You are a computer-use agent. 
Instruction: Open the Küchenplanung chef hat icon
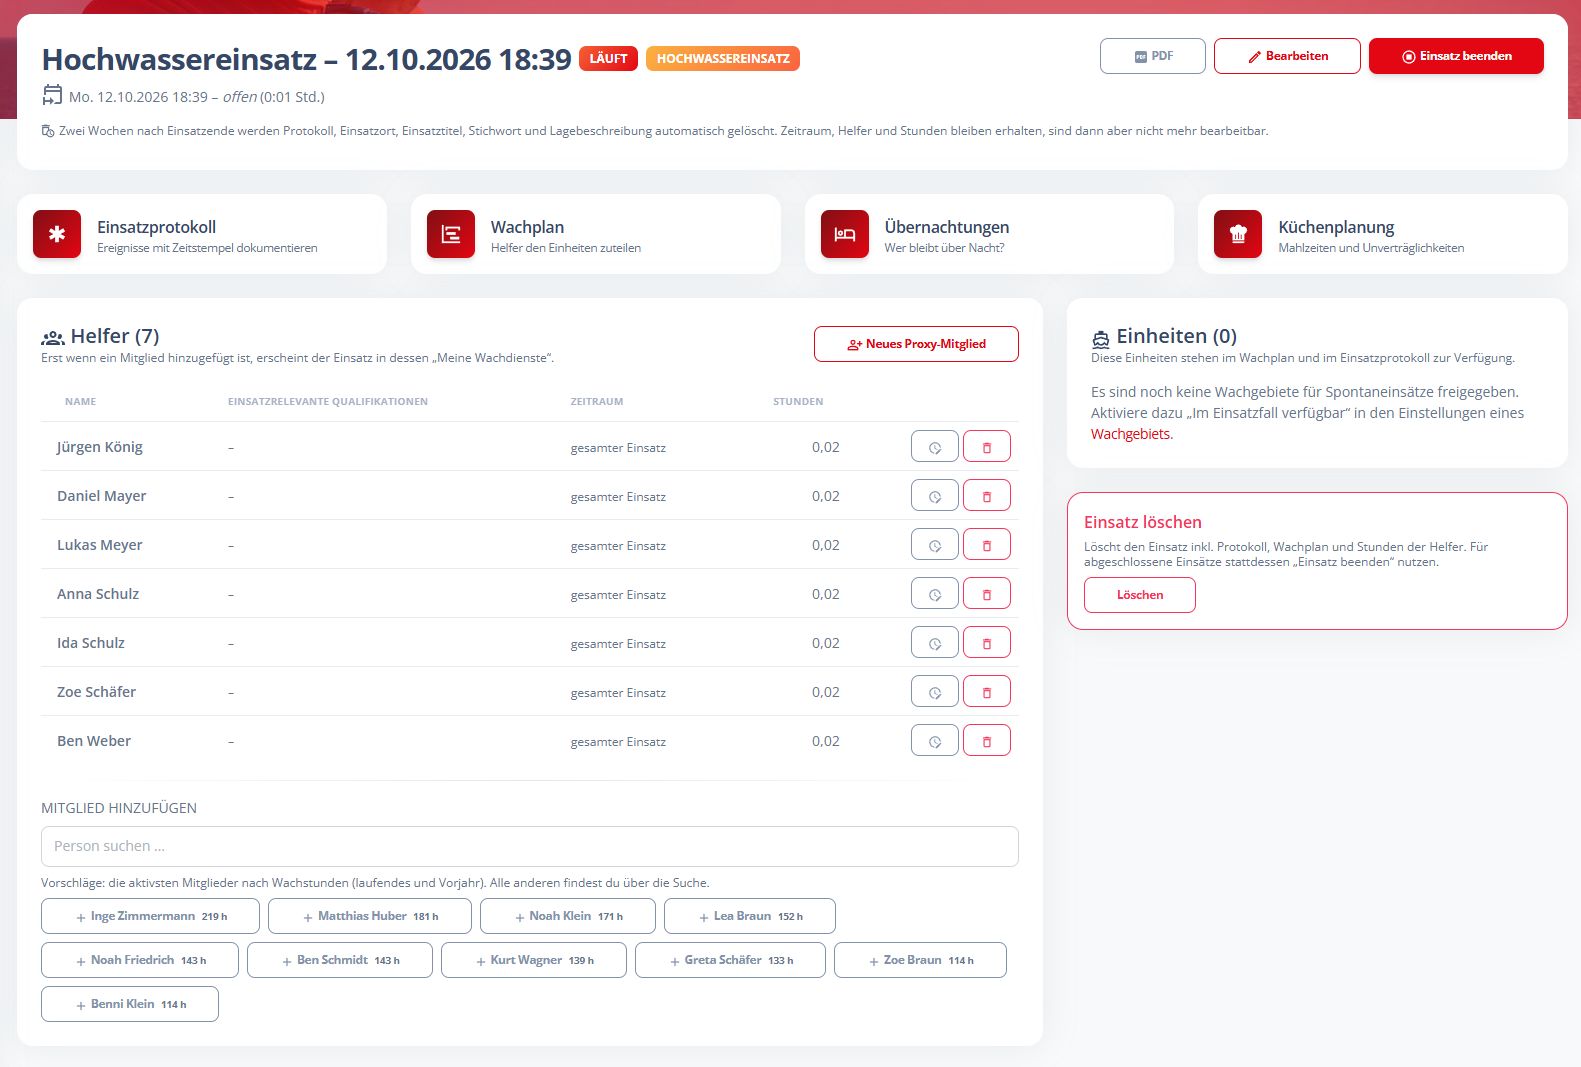(x=1238, y=234)
